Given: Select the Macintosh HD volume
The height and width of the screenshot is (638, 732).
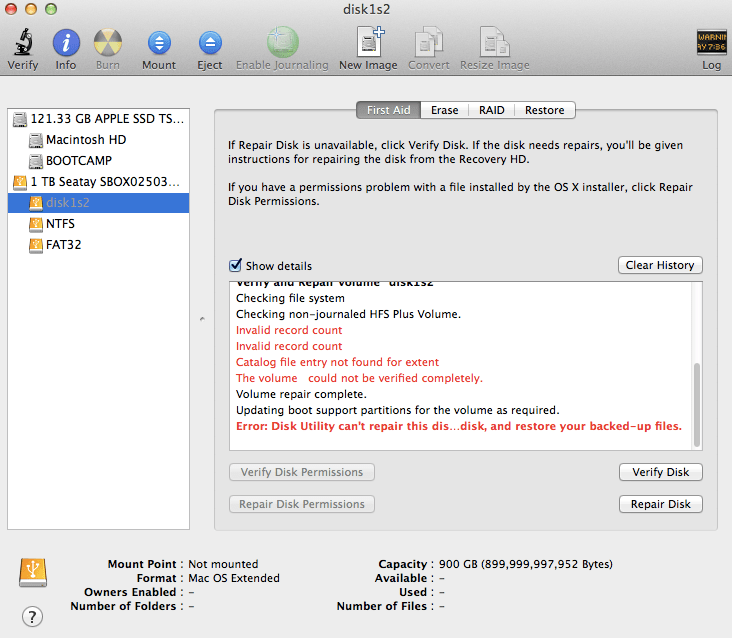Looking at the screenshot, I should click(x=99, y=140).
